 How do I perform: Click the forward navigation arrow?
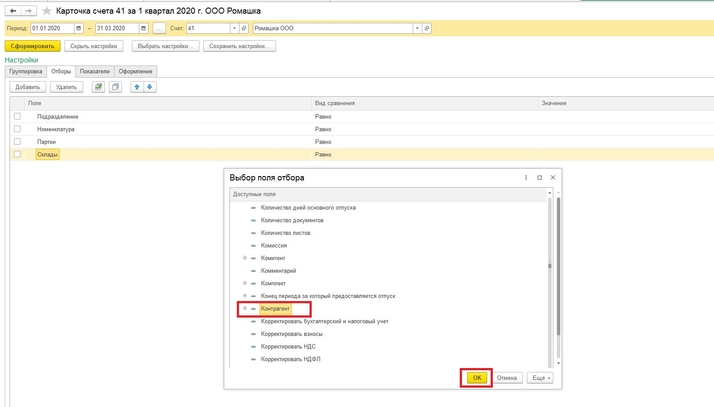click(30, 11)
